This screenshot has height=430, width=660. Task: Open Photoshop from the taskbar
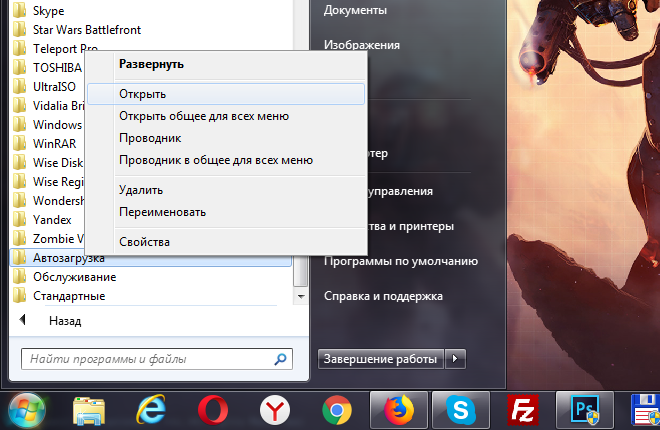click(x=583, y=410)
